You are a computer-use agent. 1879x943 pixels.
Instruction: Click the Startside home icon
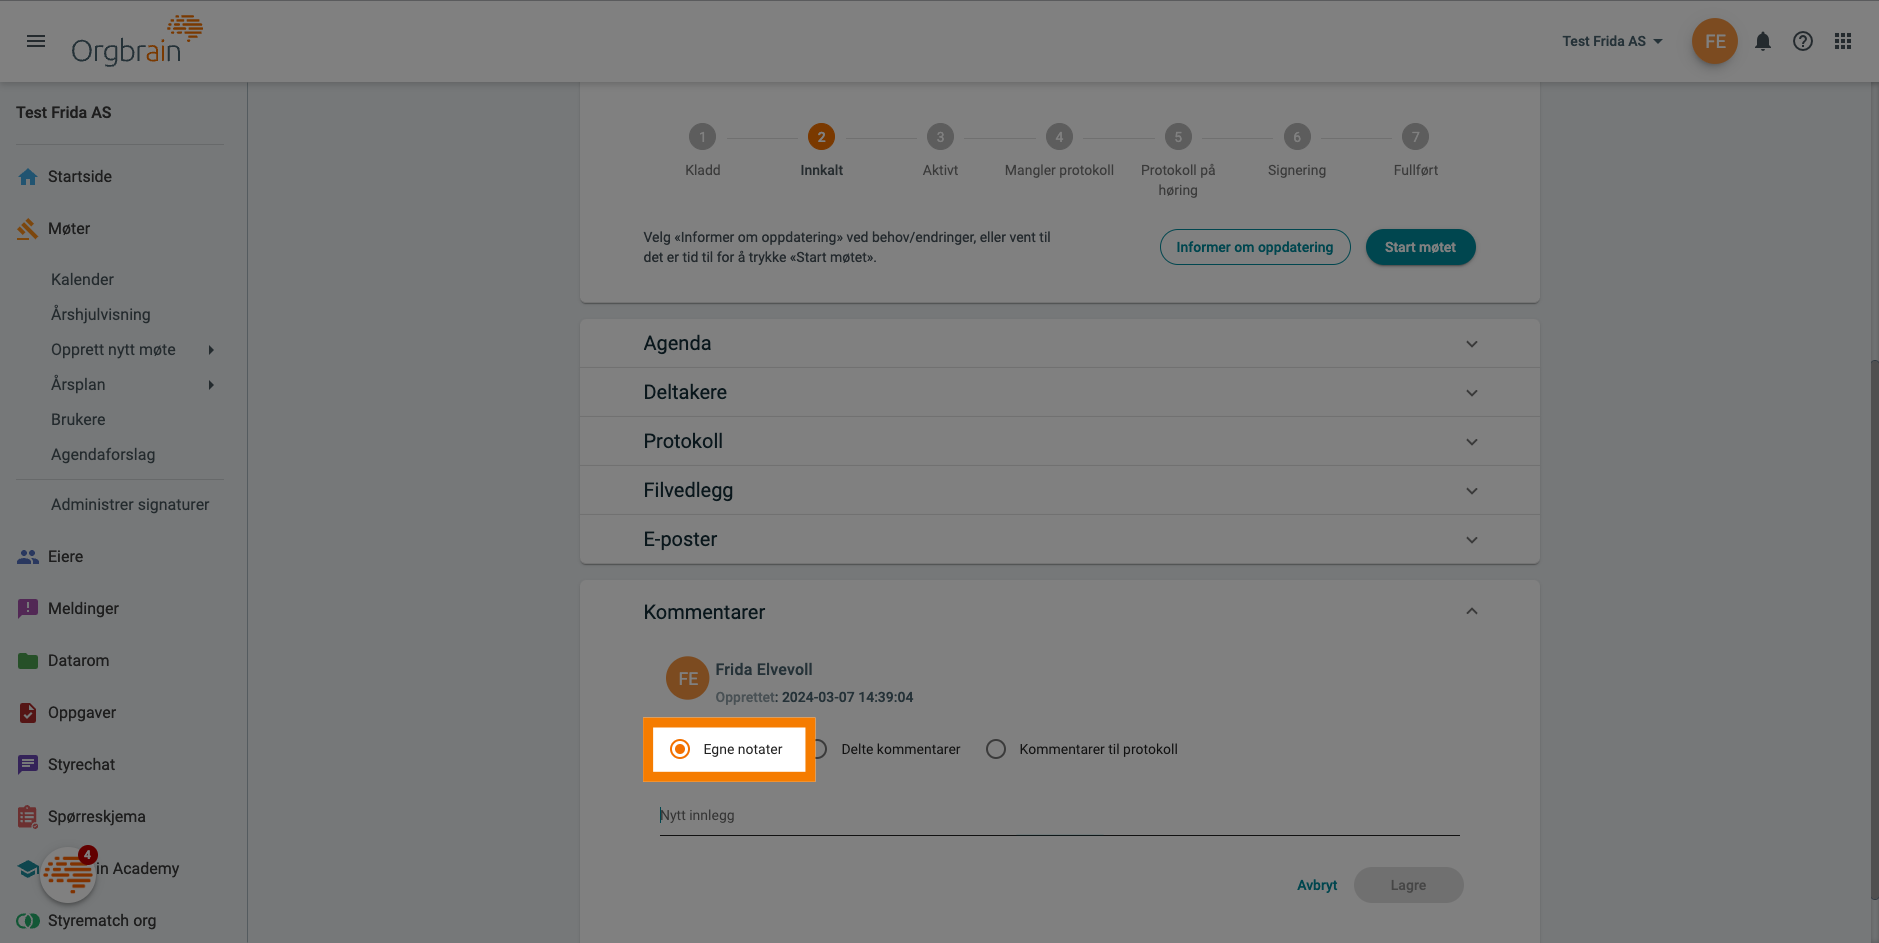28,177
